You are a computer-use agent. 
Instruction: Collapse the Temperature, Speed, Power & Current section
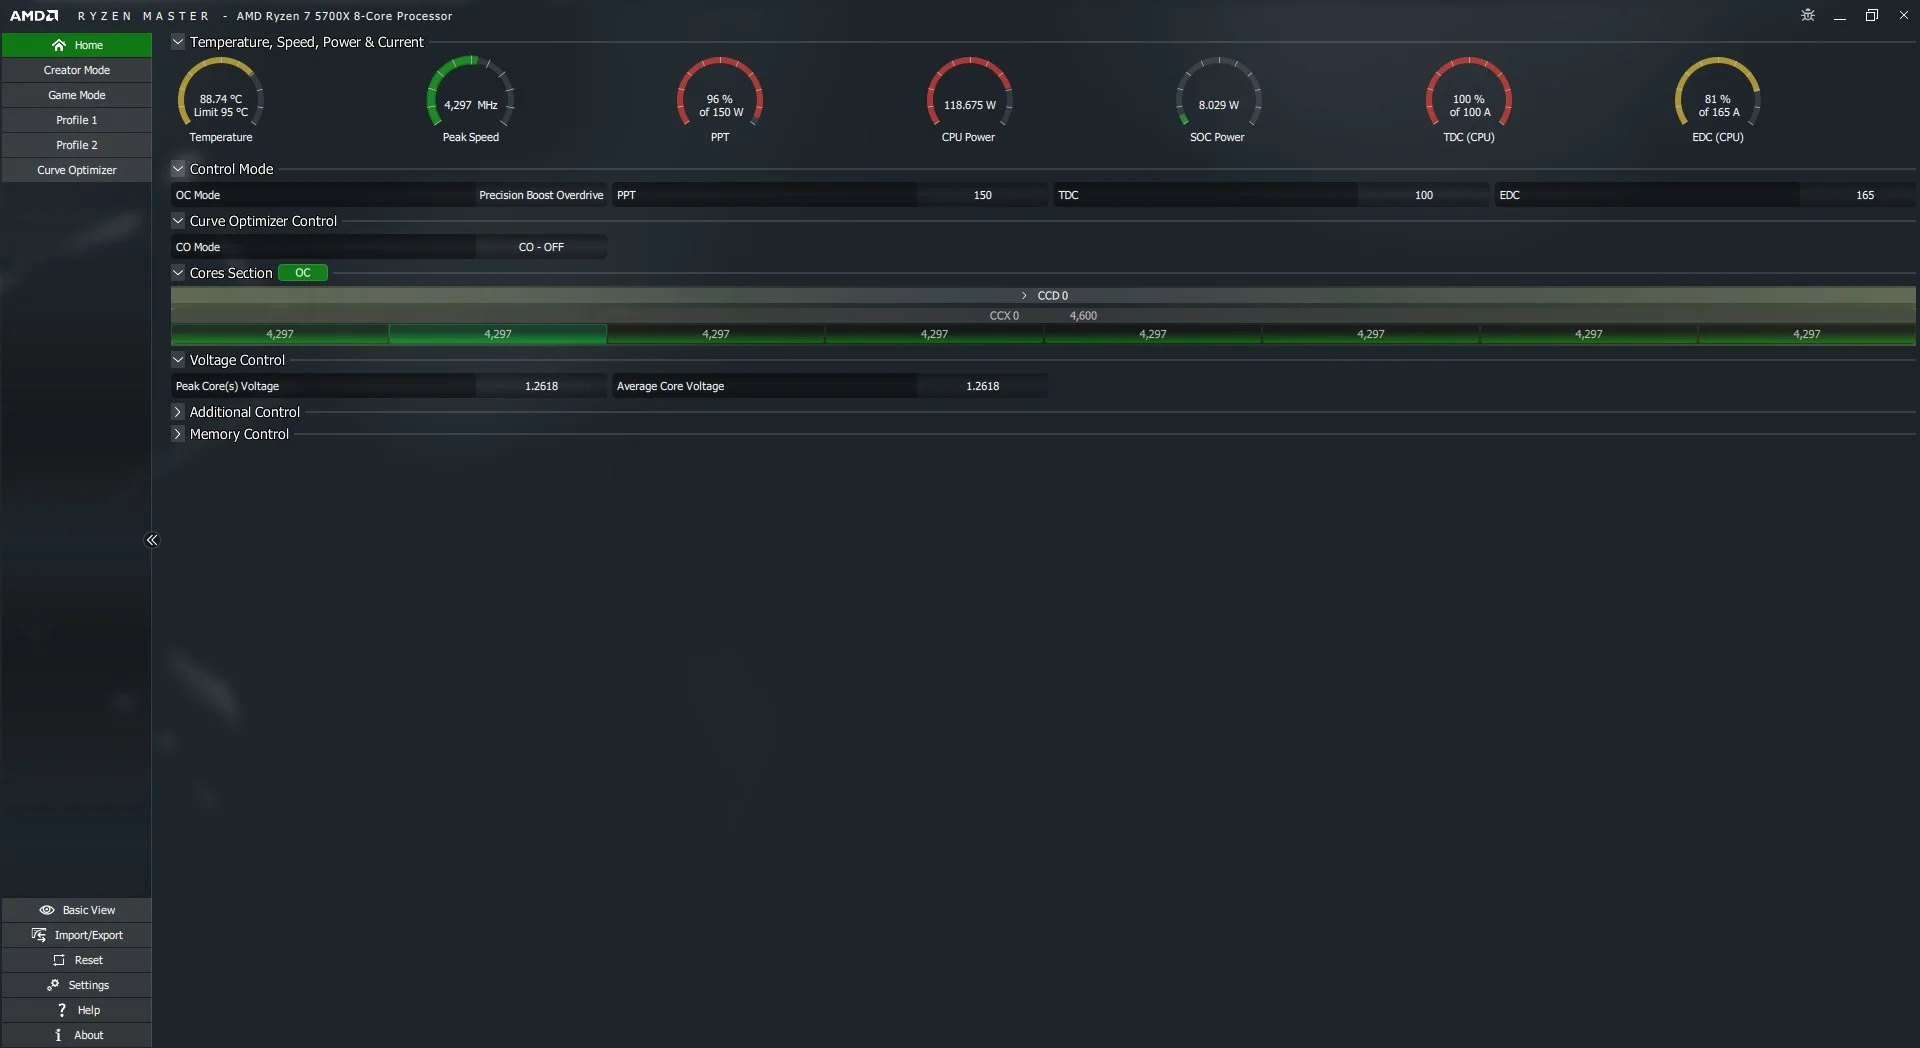coord(178,42)
